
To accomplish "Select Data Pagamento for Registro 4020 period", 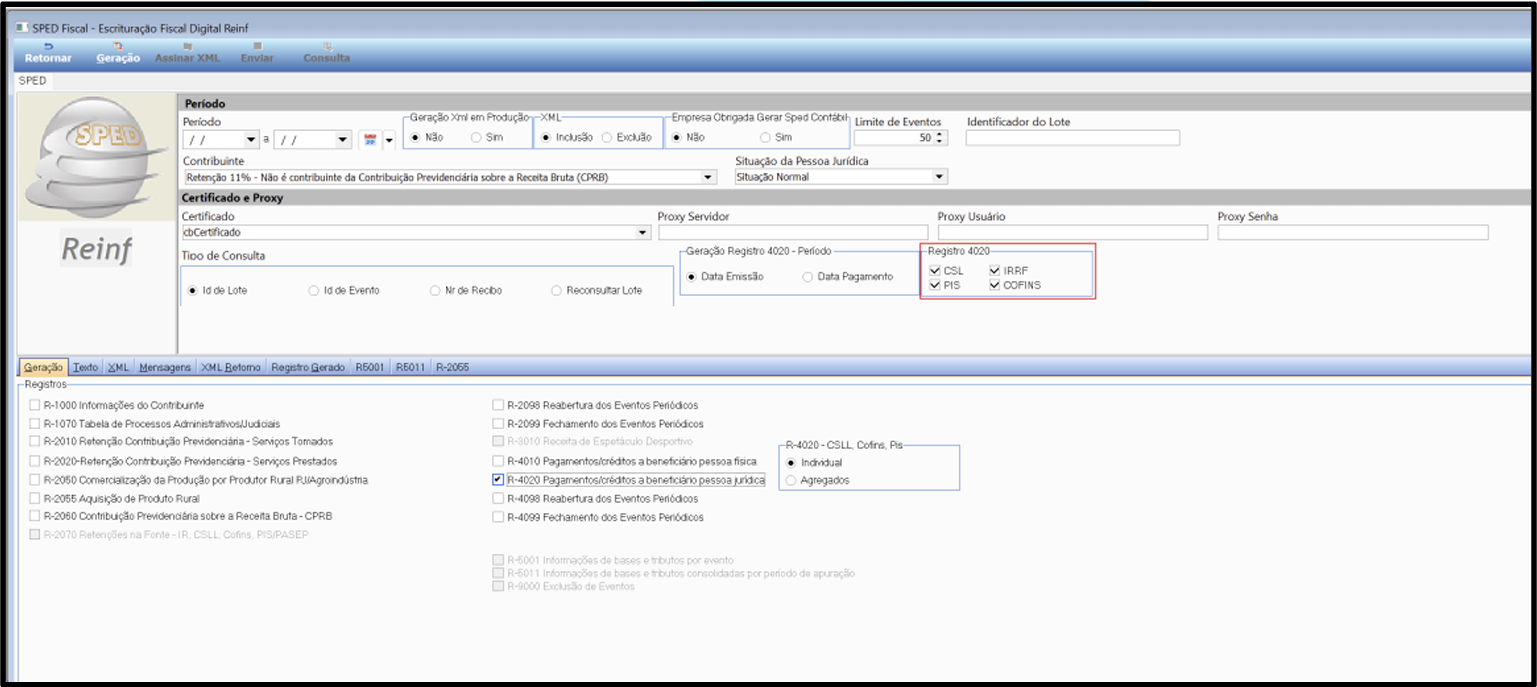I will tap(848, 276).
